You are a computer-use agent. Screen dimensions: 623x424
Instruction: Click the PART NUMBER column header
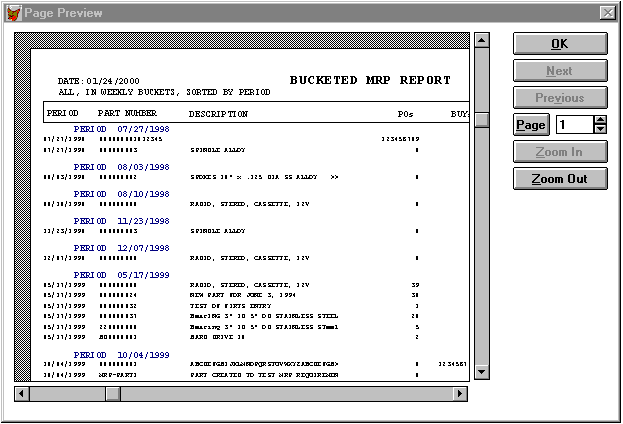point(127,113)
